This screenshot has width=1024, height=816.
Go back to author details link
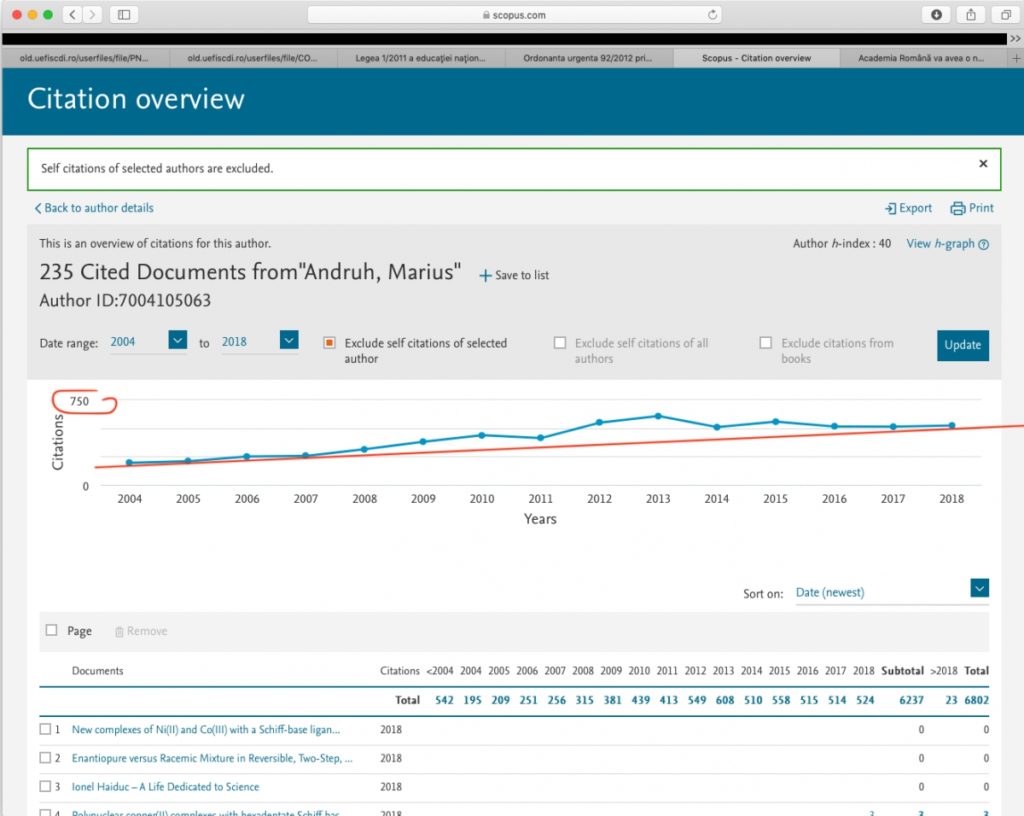tap(94, 208)
